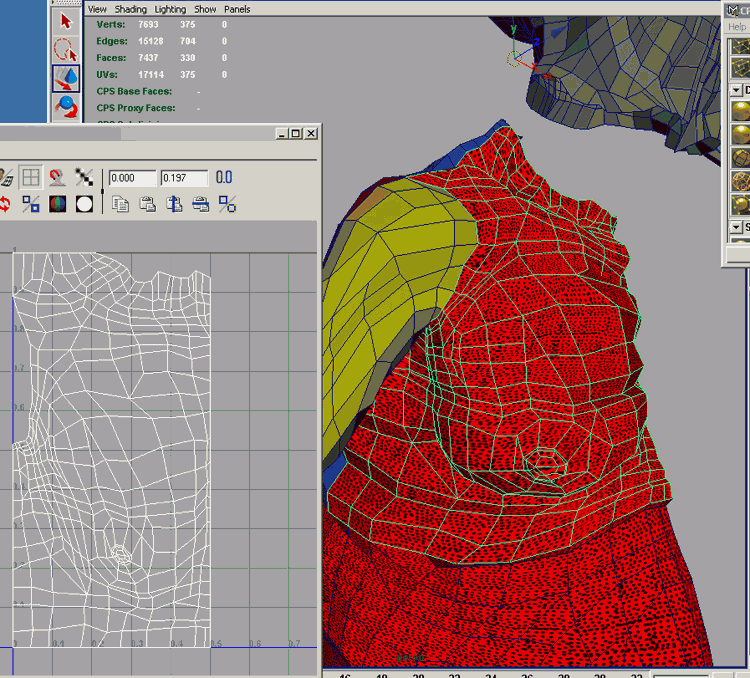Screen dimensions: 750x678
Task: Choose the Move tool in toolbox
Action: (x=66, y=77)
